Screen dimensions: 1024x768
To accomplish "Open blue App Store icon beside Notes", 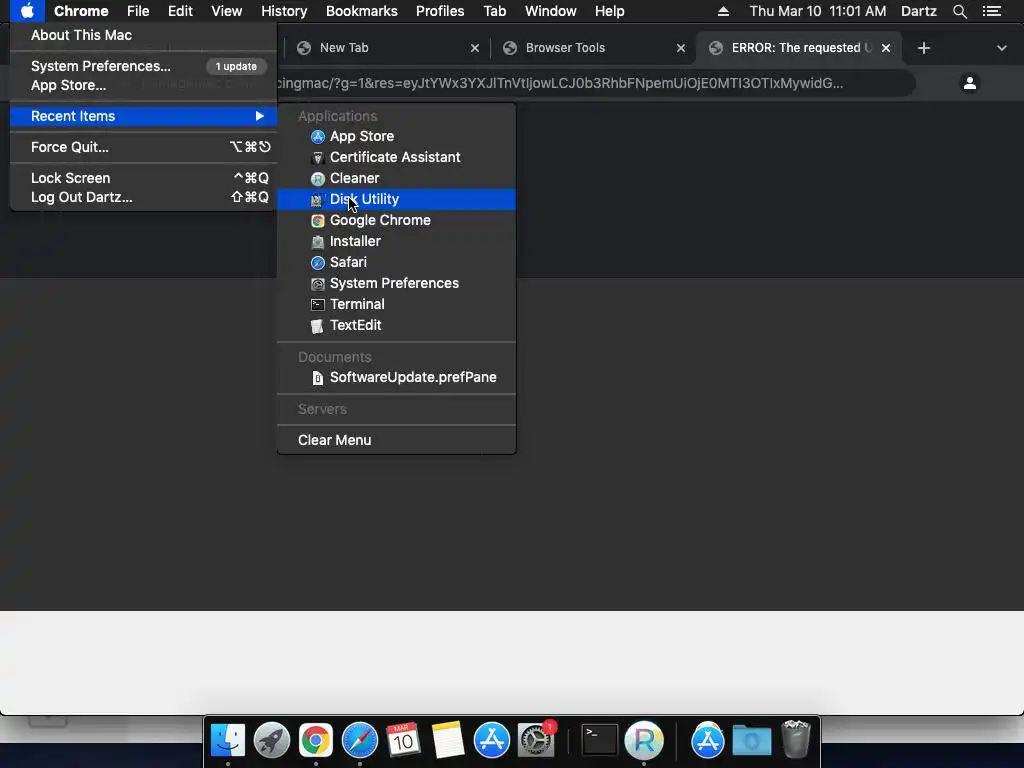I will click(x=491, y=741).
